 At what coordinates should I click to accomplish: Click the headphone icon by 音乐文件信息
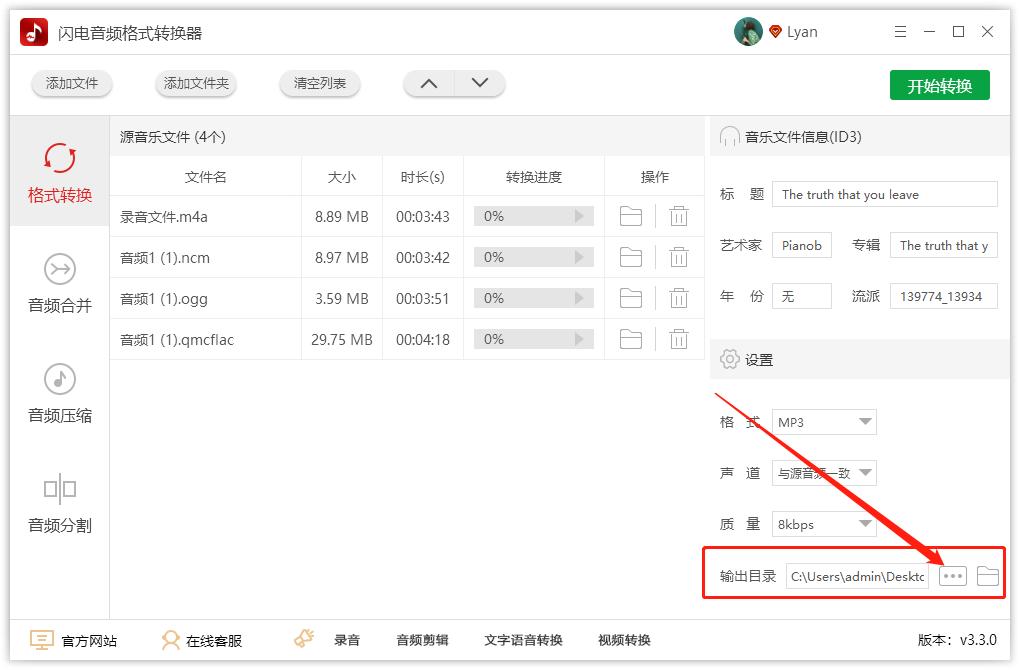coord(729,137)
